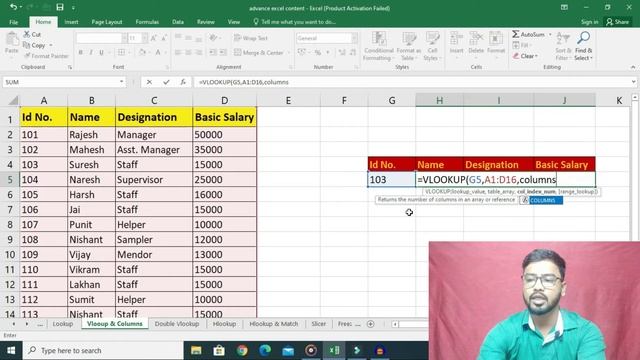640x360 pixels.
Task: Open Windows Start menu
Action: point(11,350)
